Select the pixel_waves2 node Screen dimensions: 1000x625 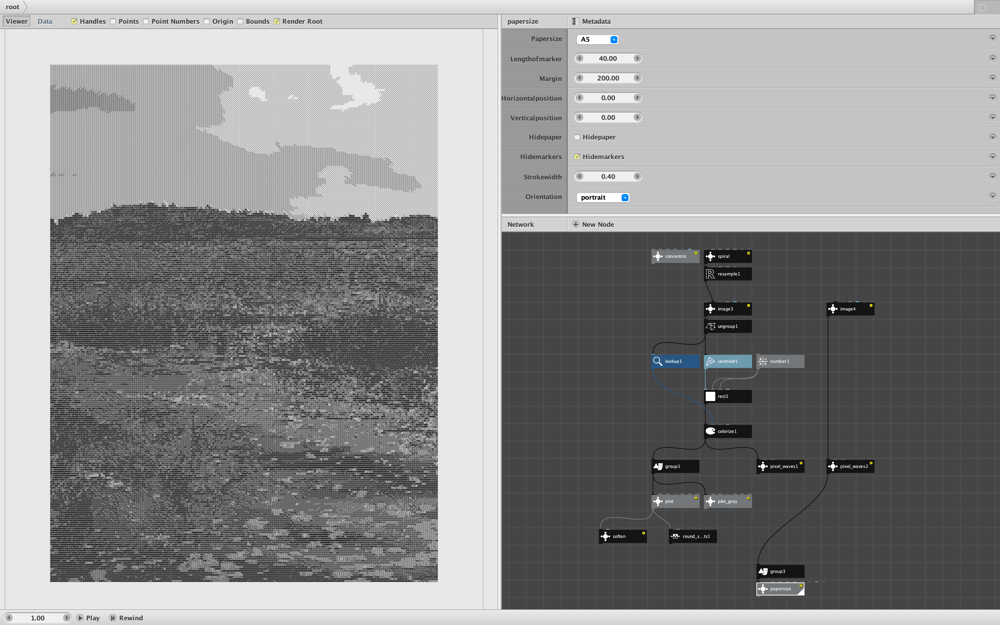pos(850,466)
